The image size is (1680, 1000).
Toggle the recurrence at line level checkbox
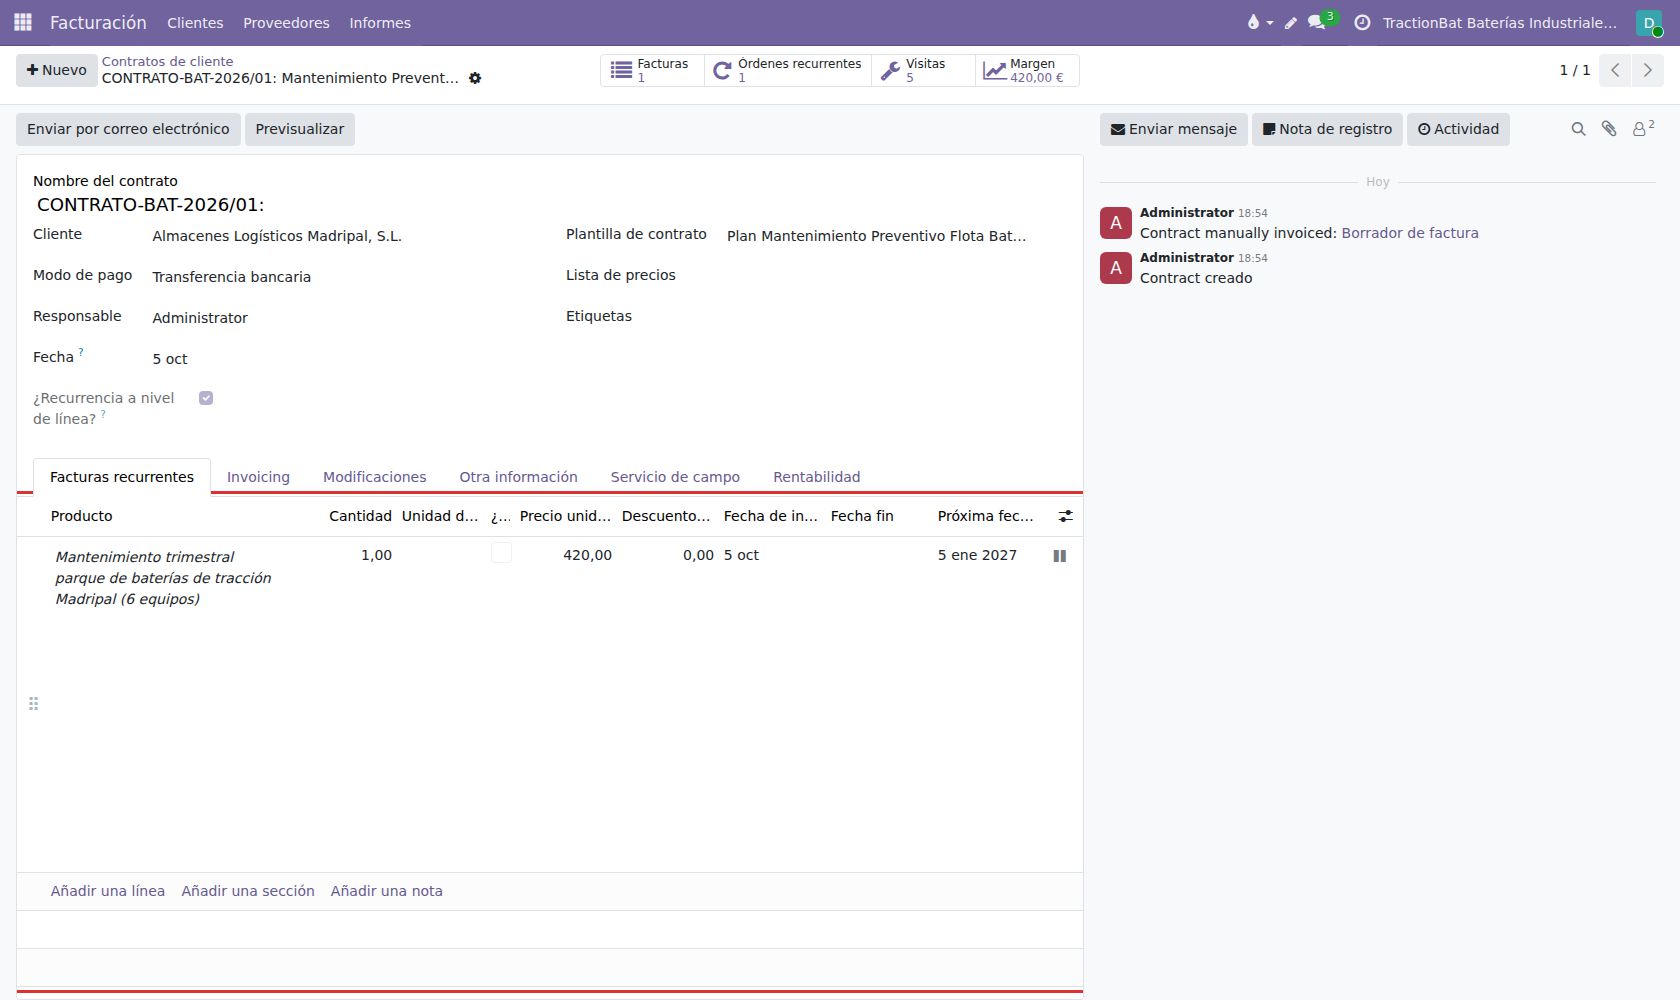[206, 398]
